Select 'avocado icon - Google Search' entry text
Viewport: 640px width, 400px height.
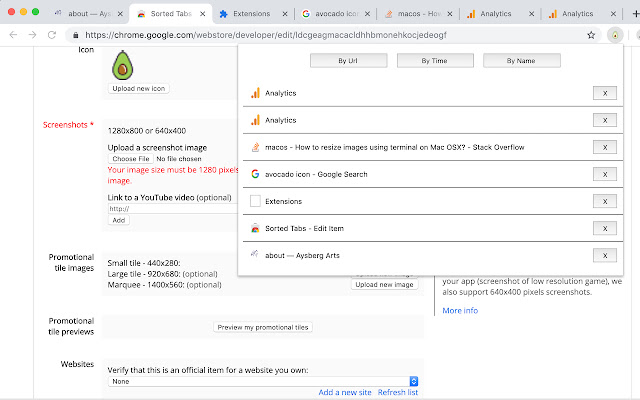click(316, 174)
